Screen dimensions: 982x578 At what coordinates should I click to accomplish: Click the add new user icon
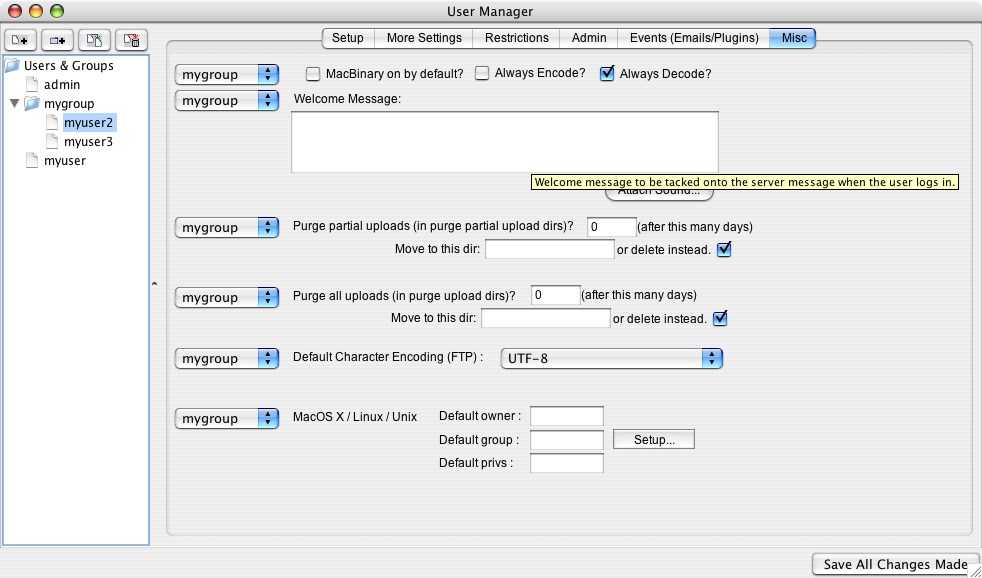21,40
